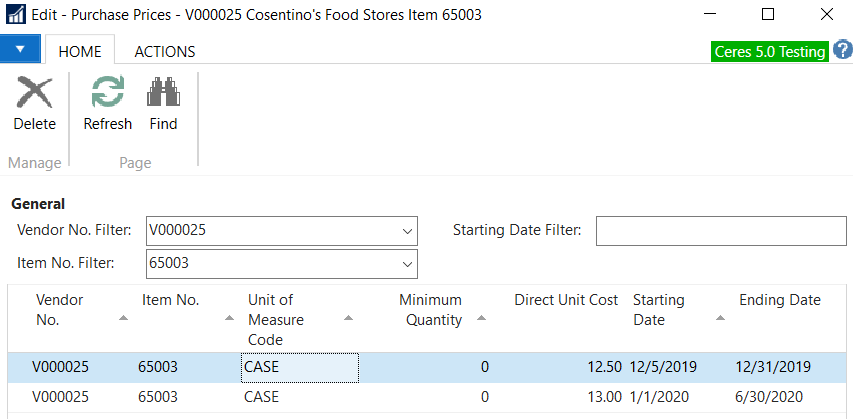Image resolution: width=853 pixels, height=419 pixels.
Task: Open the blue application menu dropdown
Action: [20, 49]
